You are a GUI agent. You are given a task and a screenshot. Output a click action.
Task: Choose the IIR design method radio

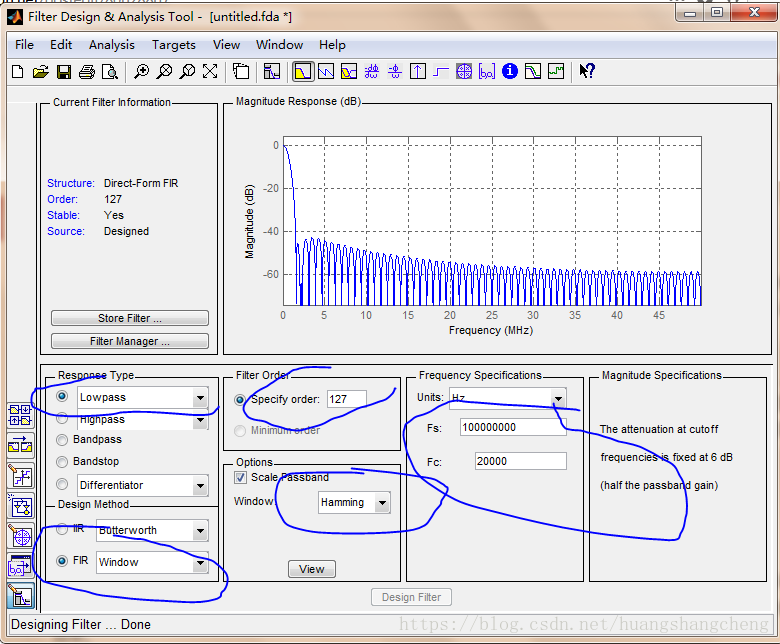[x=62, y=529]
